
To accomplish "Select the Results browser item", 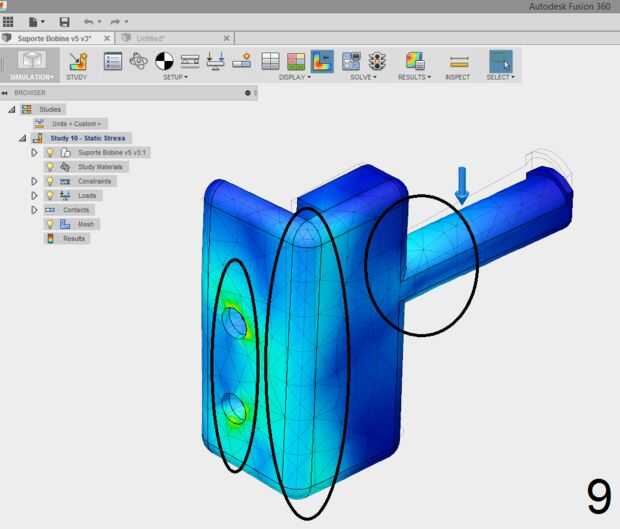I will (x=74, y=238).
